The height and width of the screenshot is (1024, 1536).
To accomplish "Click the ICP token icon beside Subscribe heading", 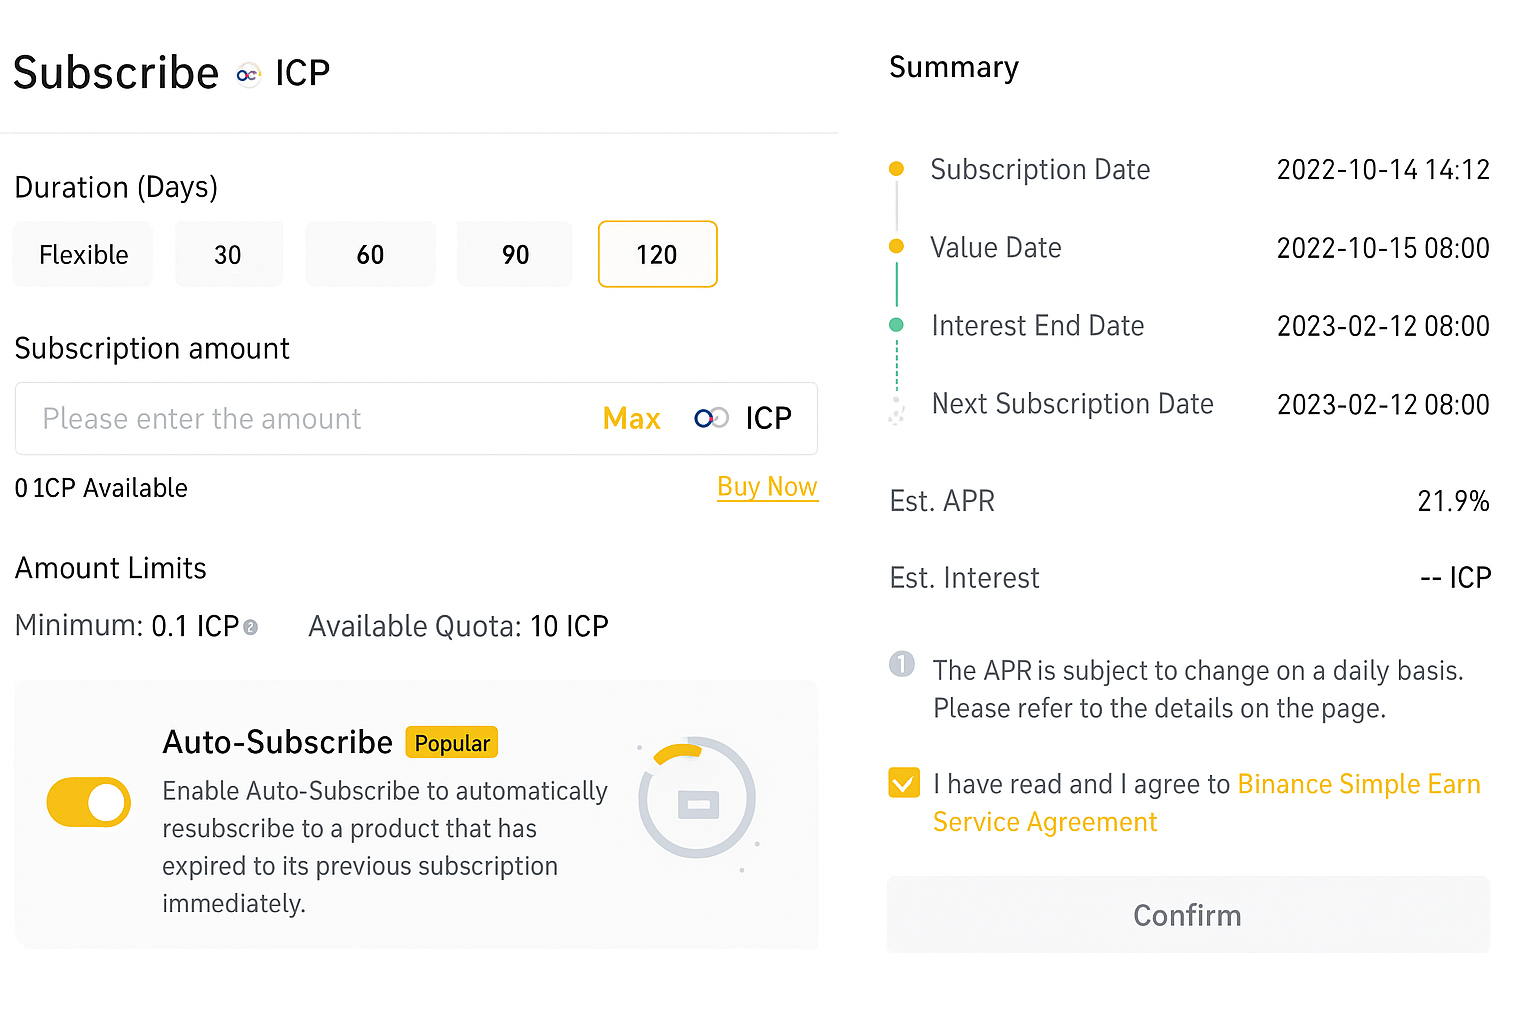I will 248,74.
